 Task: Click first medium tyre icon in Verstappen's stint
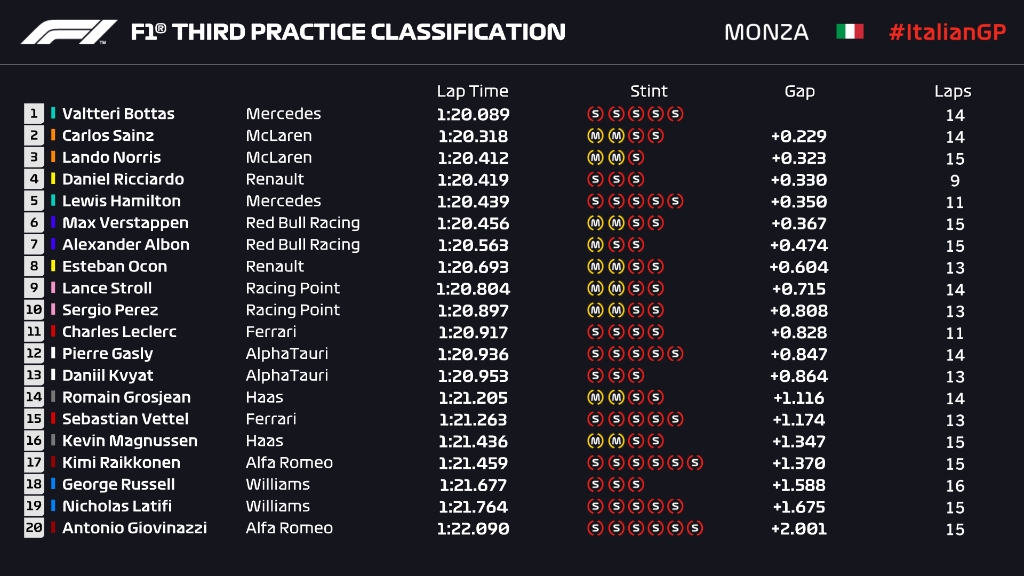(595, 223)
